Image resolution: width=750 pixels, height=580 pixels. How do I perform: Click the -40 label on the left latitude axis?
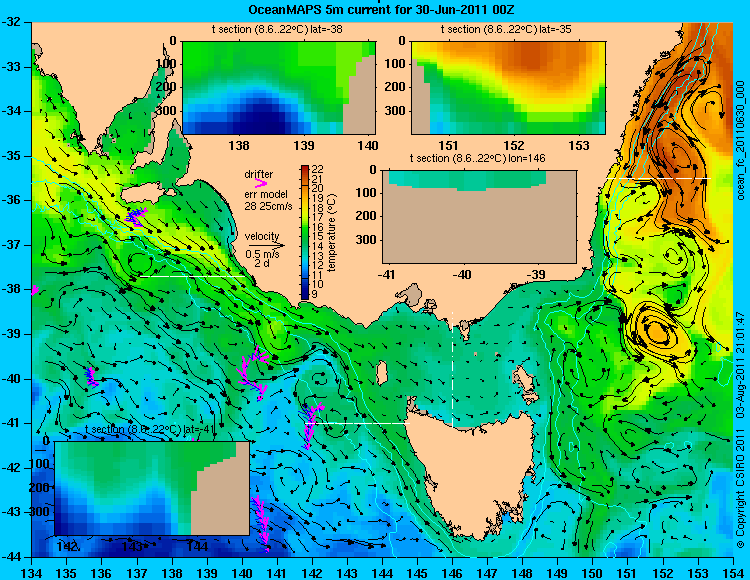[12, 379]
